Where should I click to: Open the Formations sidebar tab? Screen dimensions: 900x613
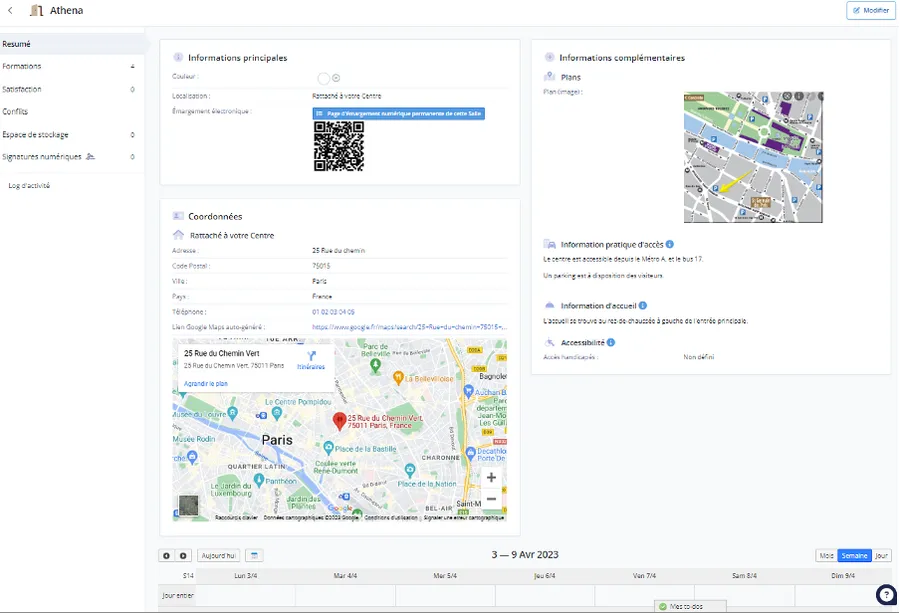click(22, 66)
